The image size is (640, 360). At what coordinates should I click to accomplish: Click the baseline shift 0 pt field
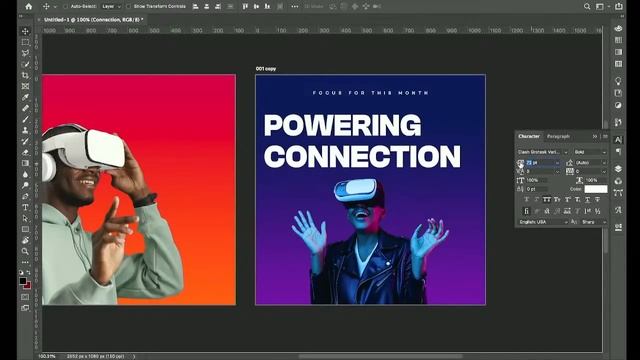pyautogui.click(x=536, y=189)
